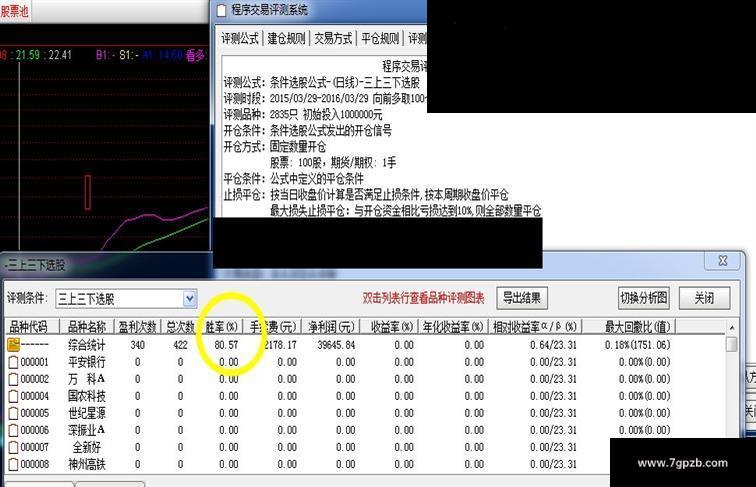The width and height of the screenshot is (756, 487).
Task: Click the document icon for 000007
Action: [14, 447]
